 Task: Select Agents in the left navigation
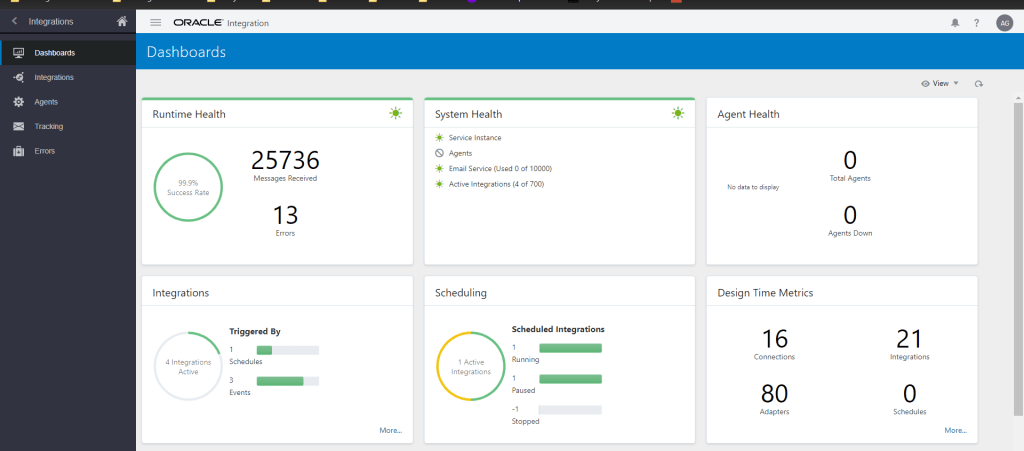coord(46,102)
